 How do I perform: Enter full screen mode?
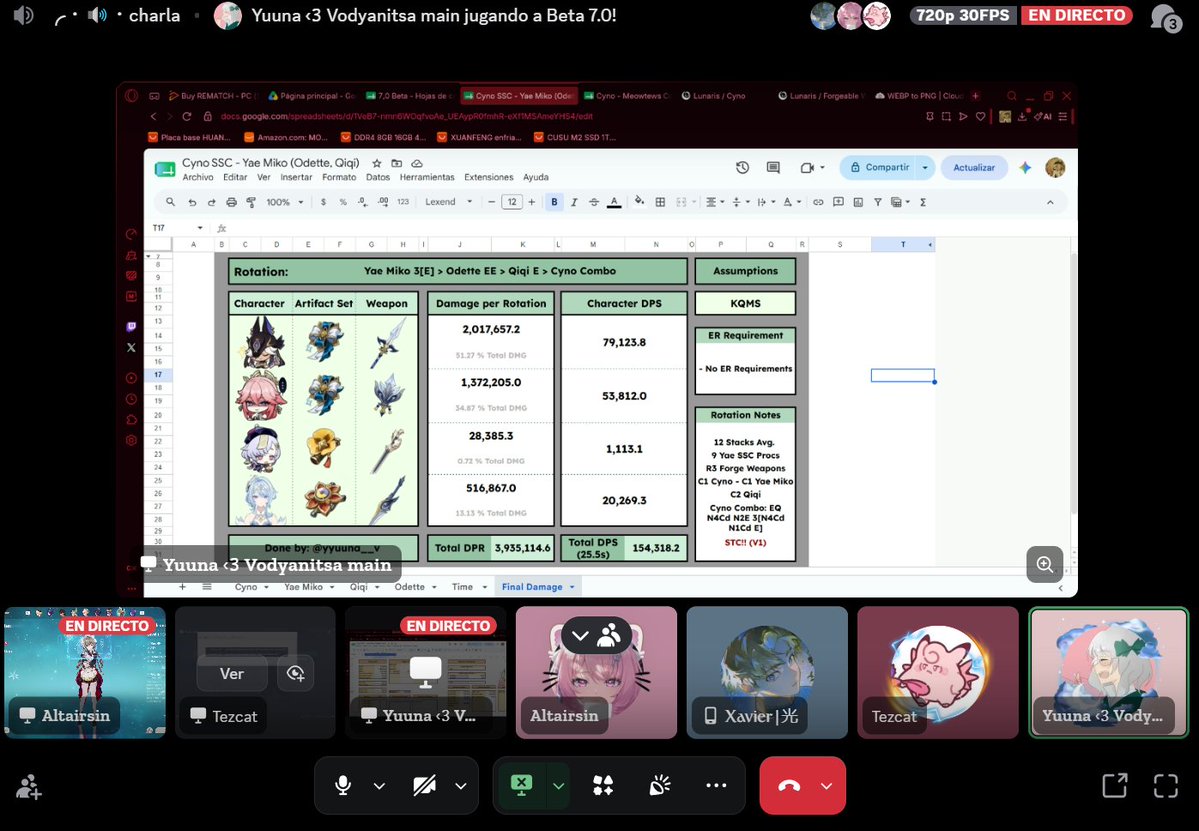click(1165, 785)
